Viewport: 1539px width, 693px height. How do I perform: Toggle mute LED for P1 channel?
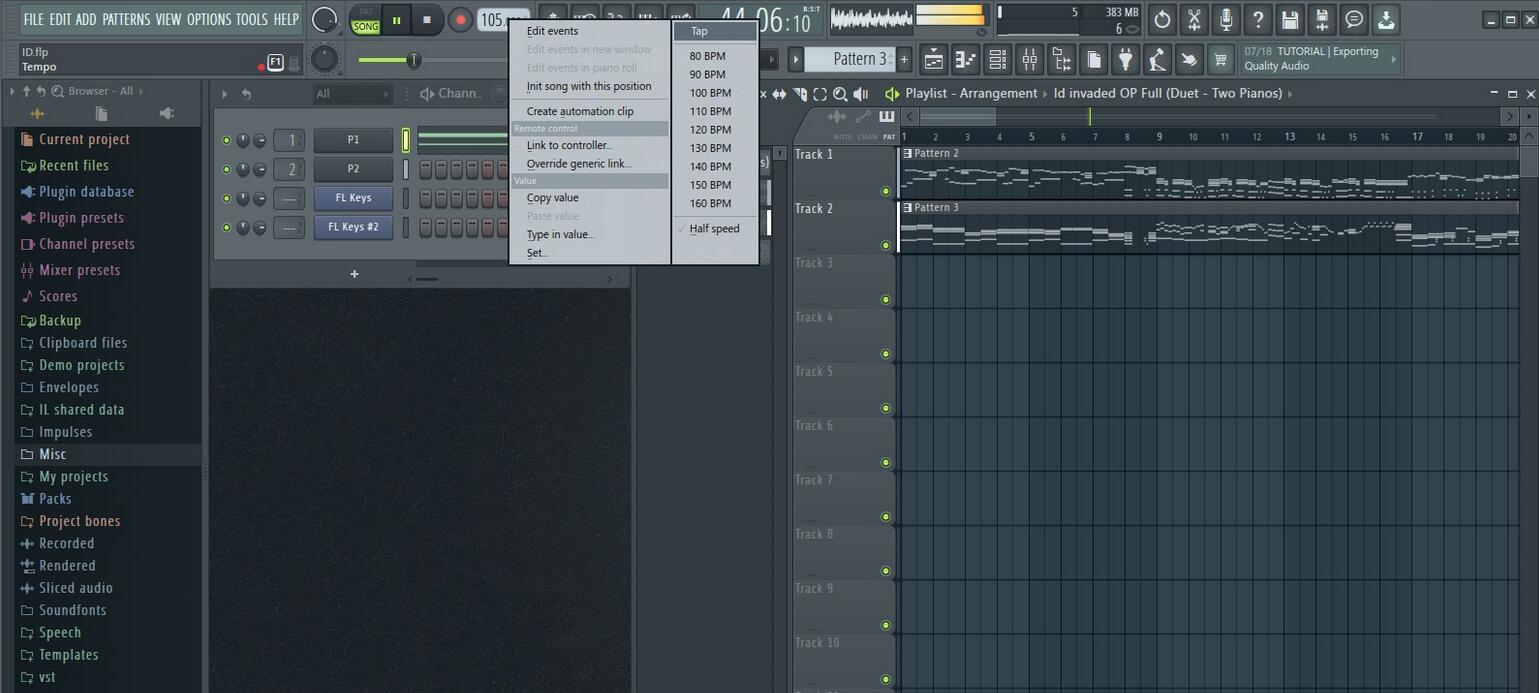(x=226, y=140)
